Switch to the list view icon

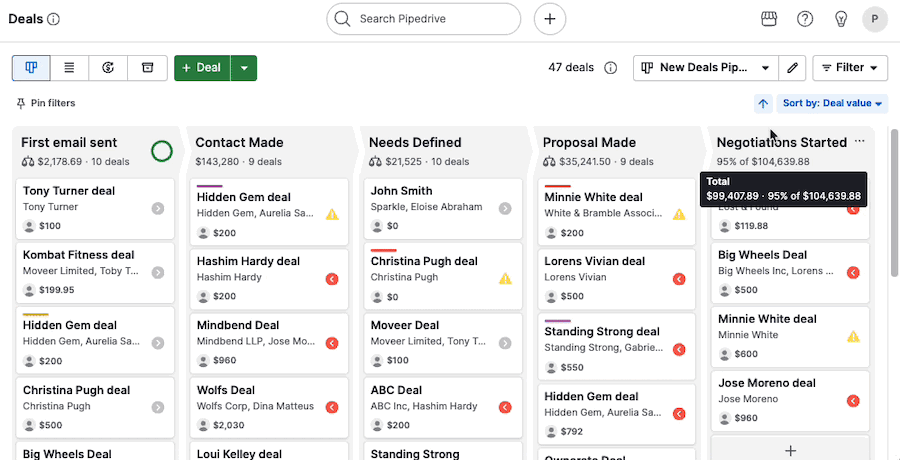pyautogui.click(x=70, y=68)
